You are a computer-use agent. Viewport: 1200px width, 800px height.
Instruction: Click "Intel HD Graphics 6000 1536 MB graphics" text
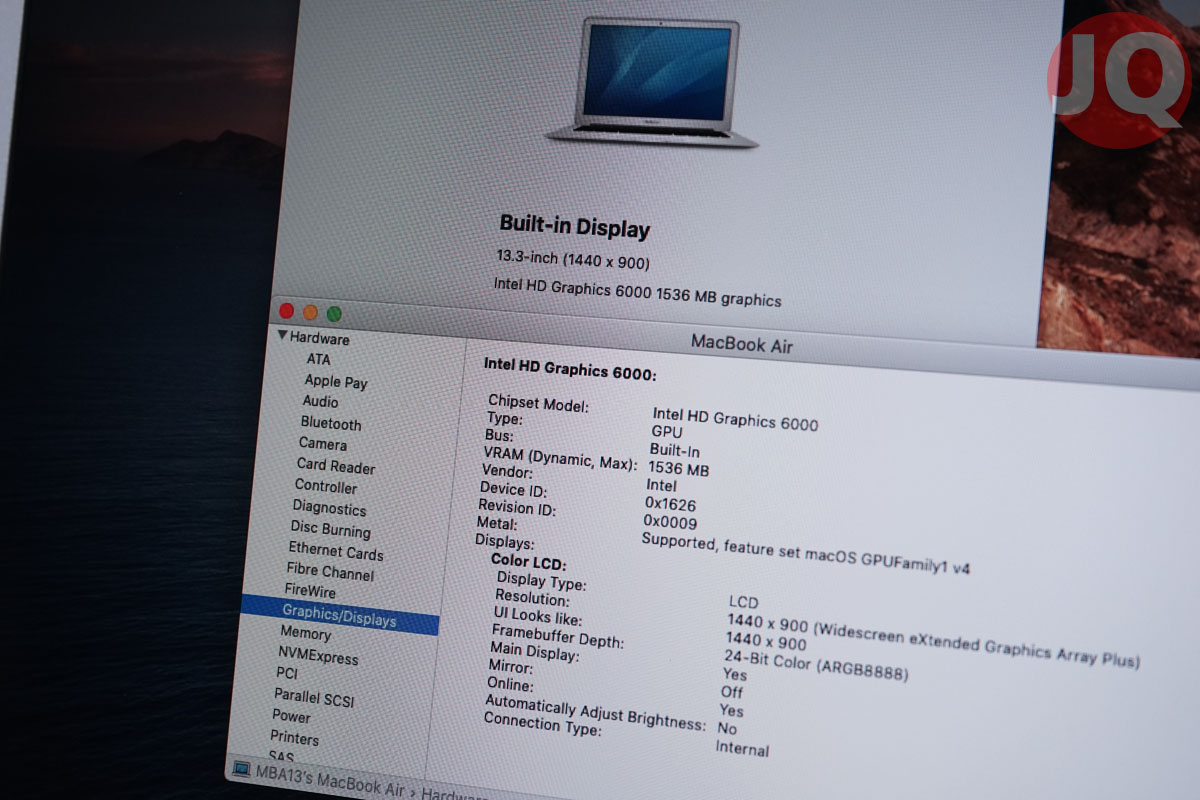coord(637,292)
